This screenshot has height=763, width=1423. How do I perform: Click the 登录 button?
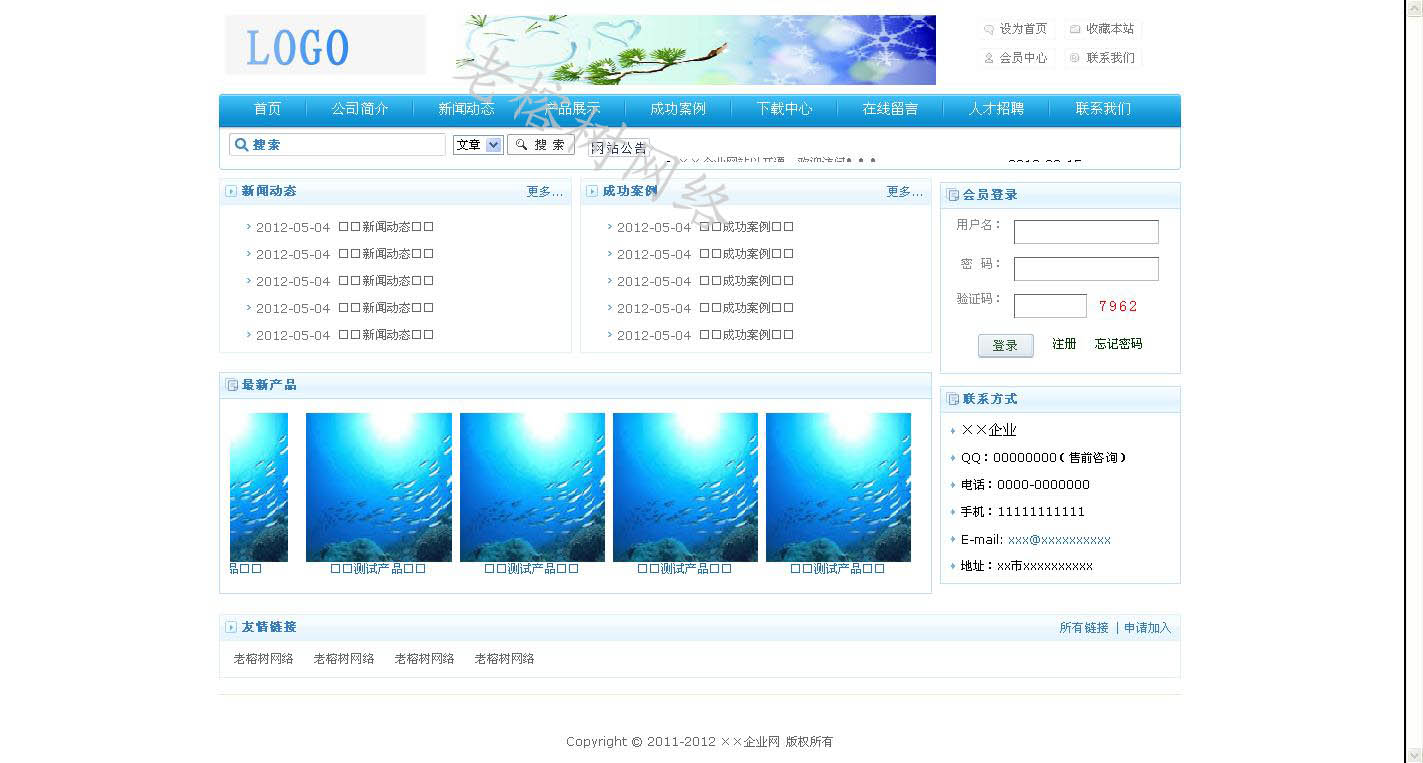tap(1005, 345)
